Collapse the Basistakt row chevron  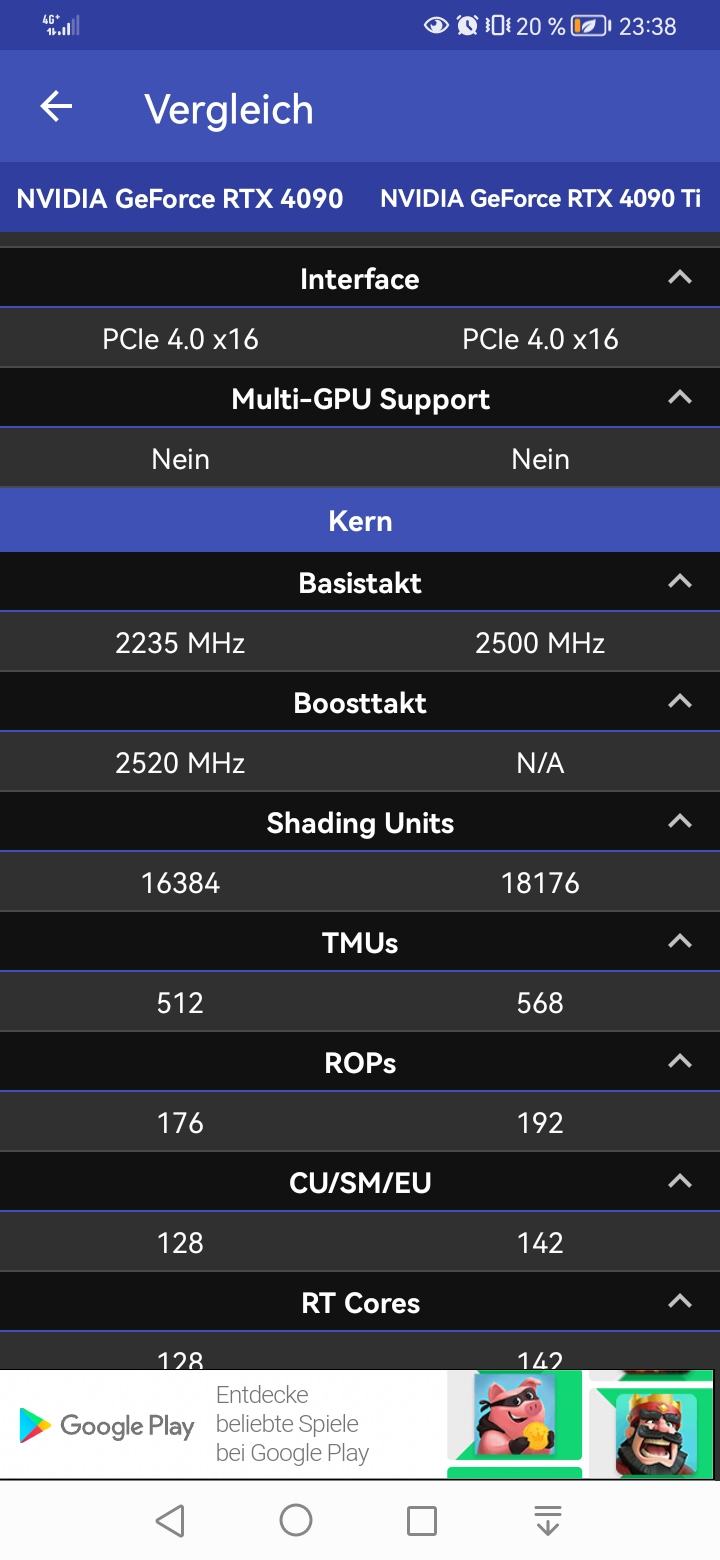680,582
